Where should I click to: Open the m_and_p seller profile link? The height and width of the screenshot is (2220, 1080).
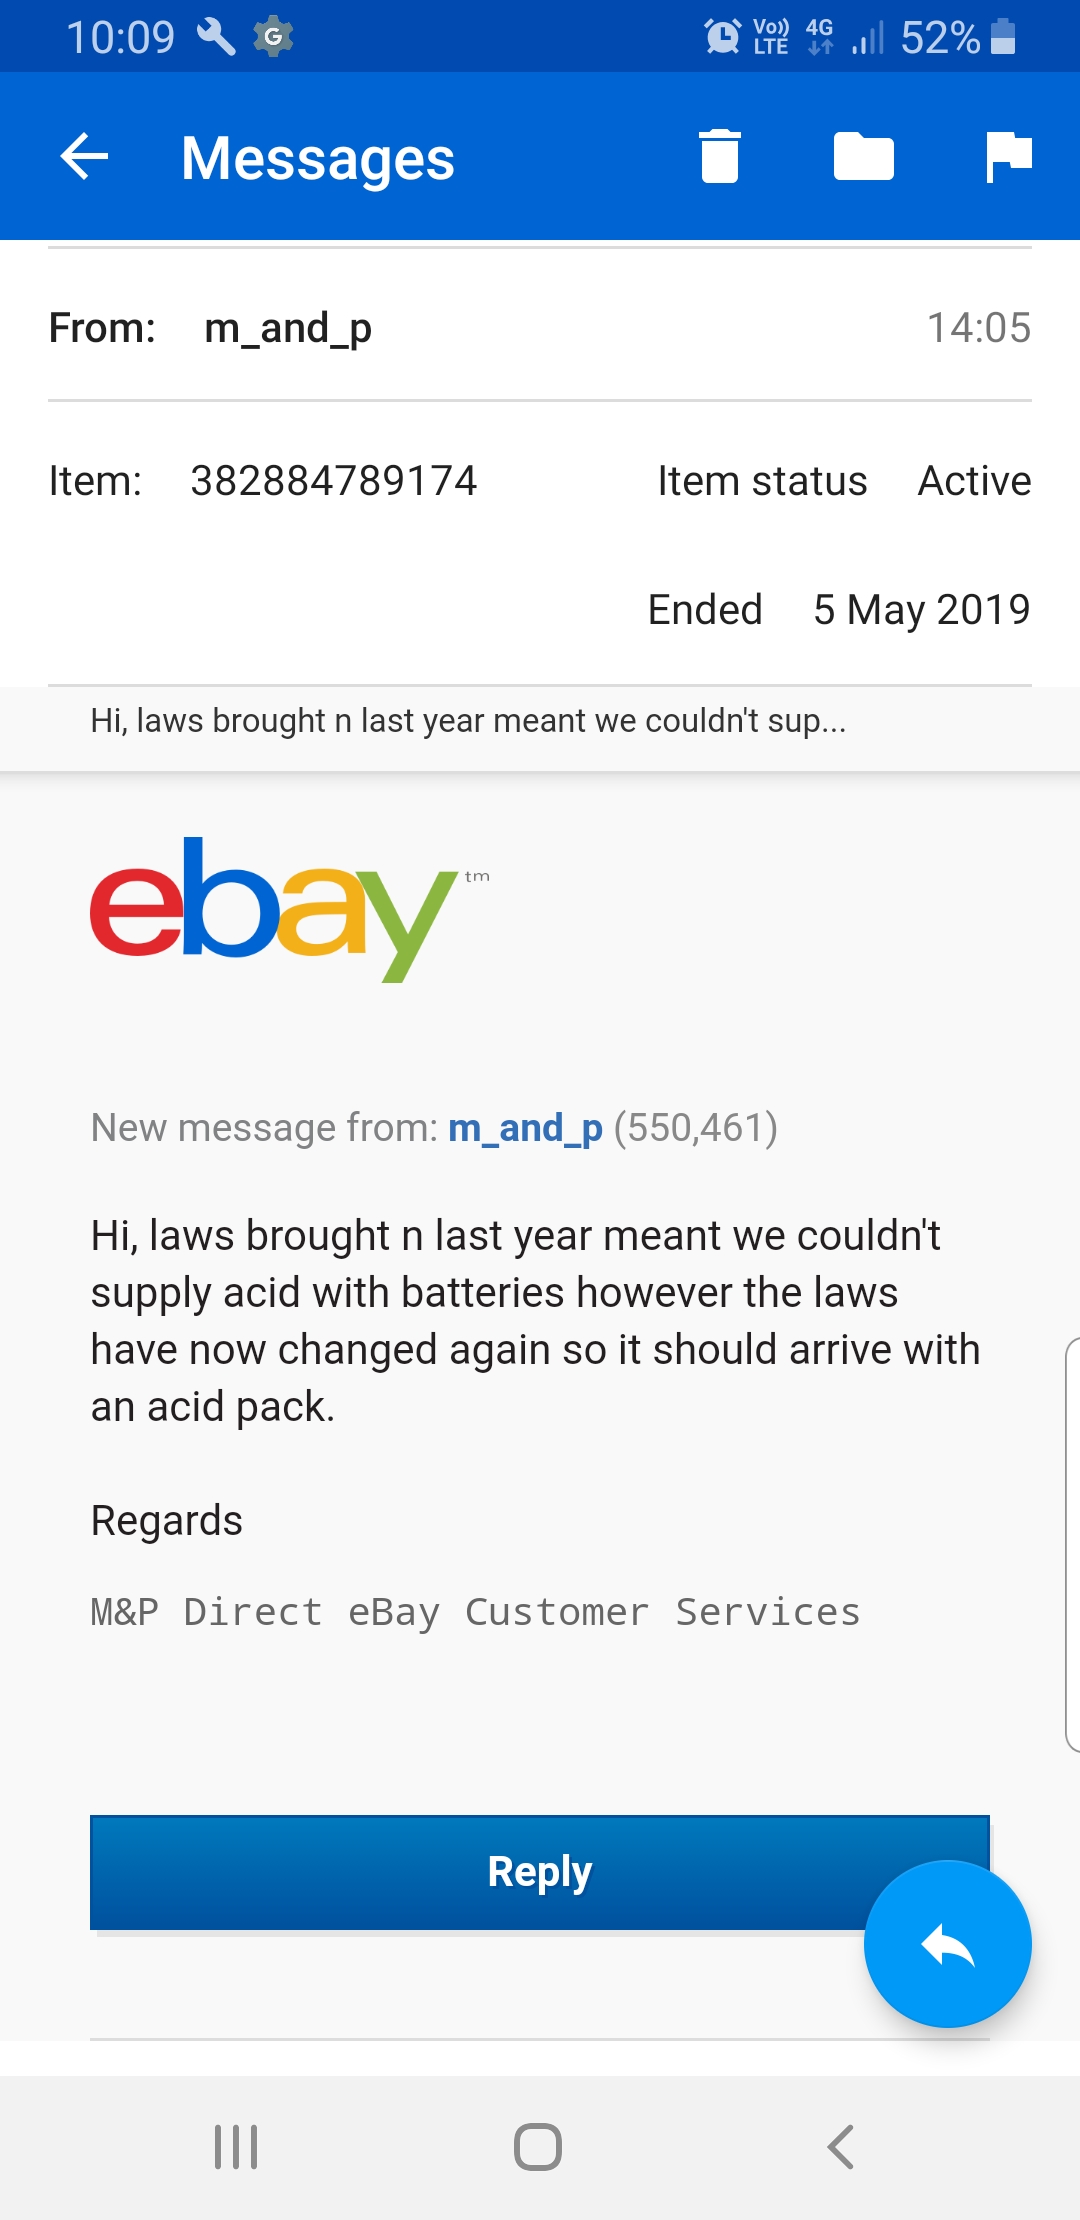pos(525,1128)
